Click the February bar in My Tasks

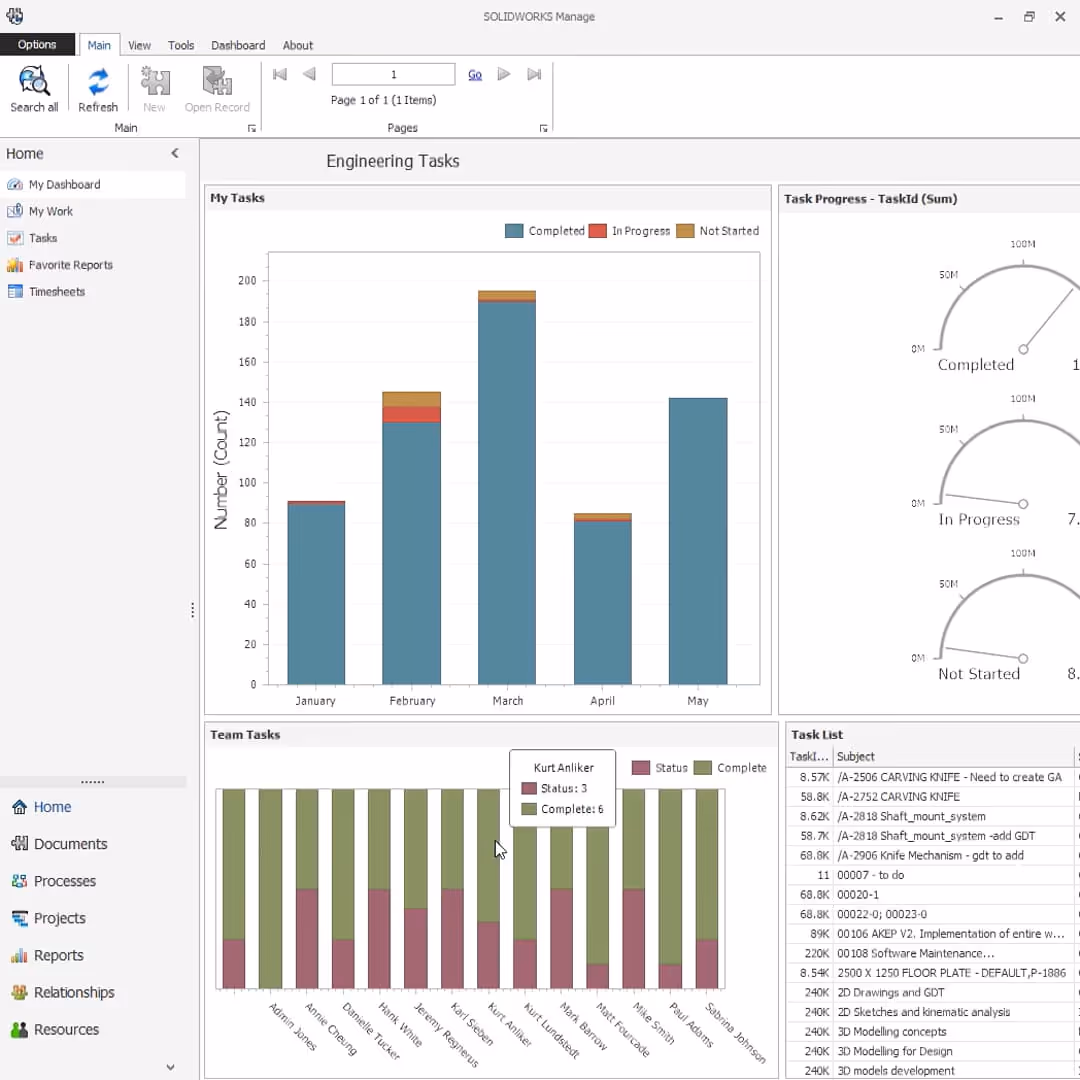pos(411,538)
